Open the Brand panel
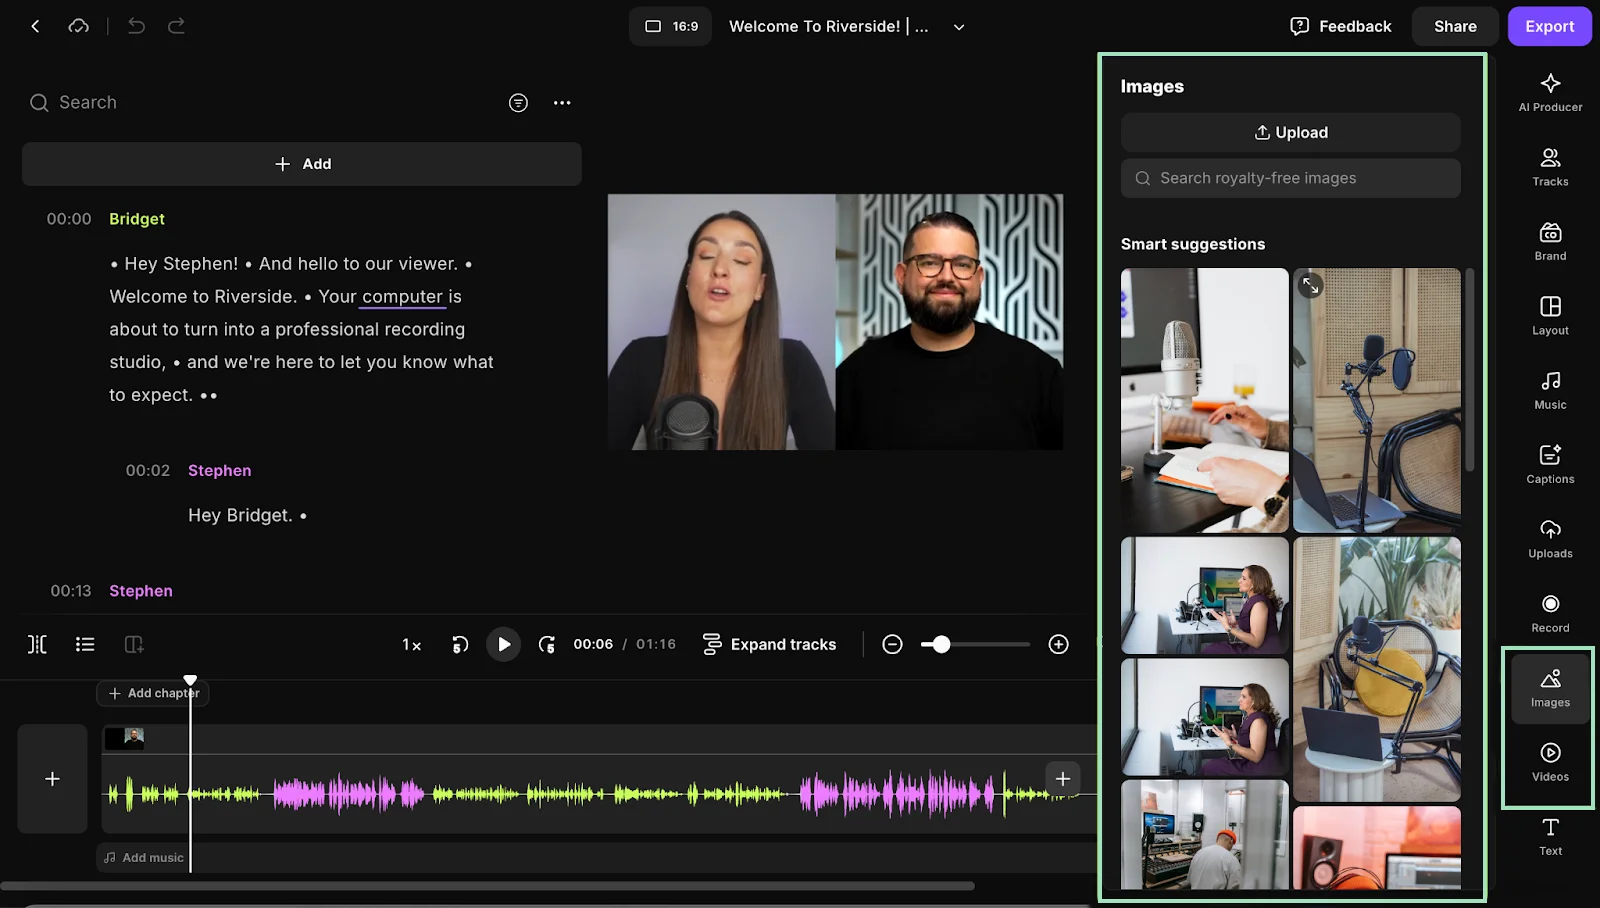The height and width of the screenshot is (908, 1600). [x=1549, y=240]
